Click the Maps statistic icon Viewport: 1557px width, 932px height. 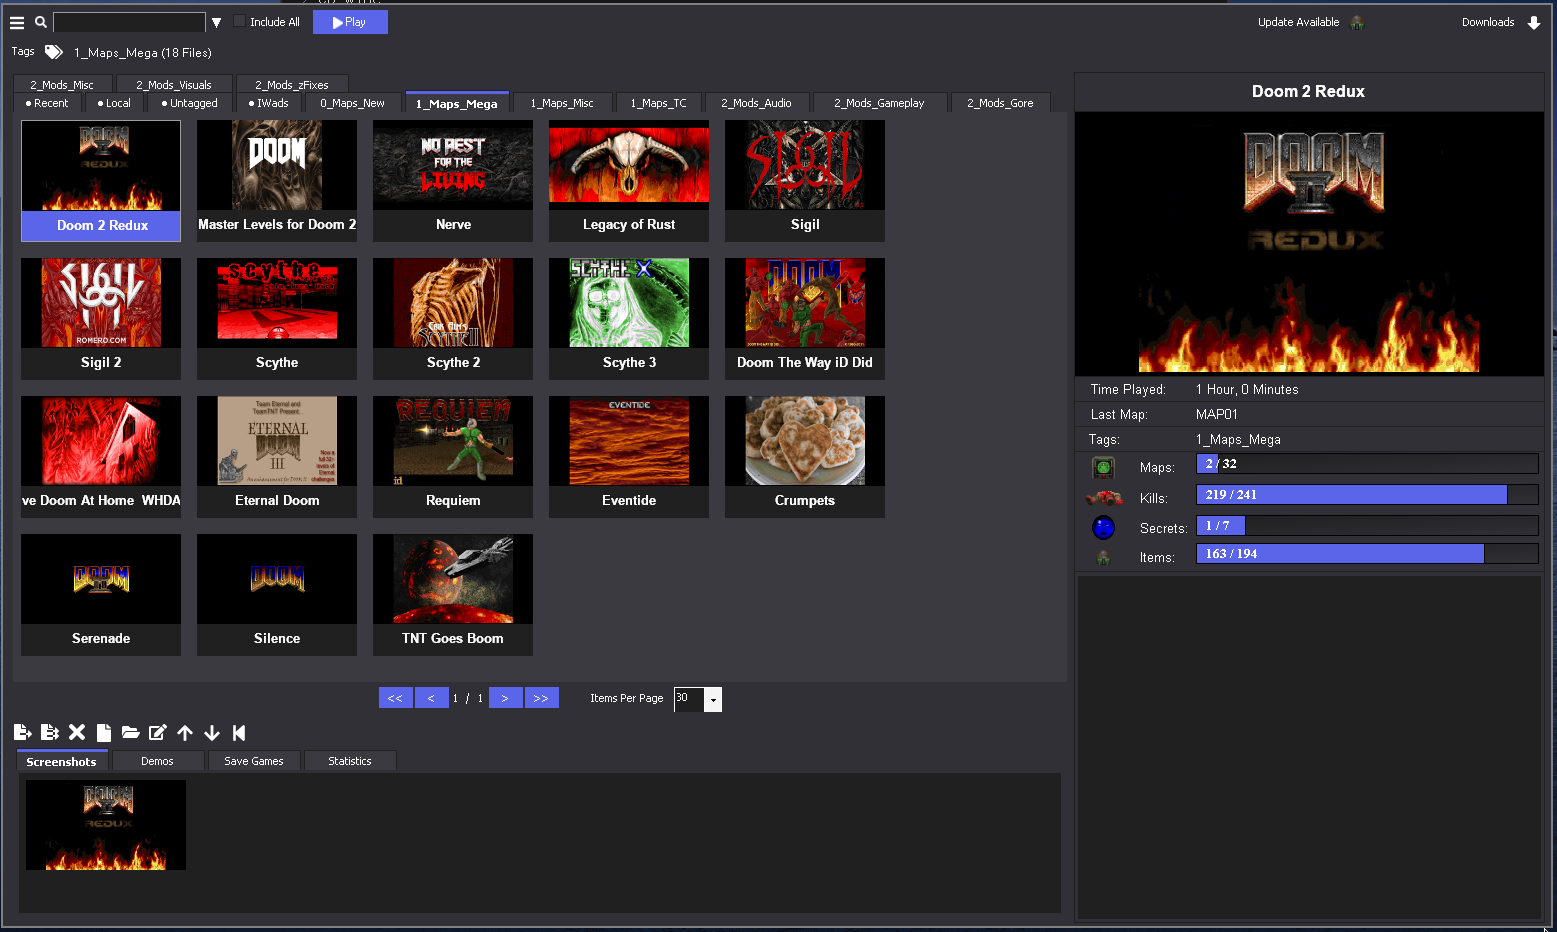(x=1103, y=467)
